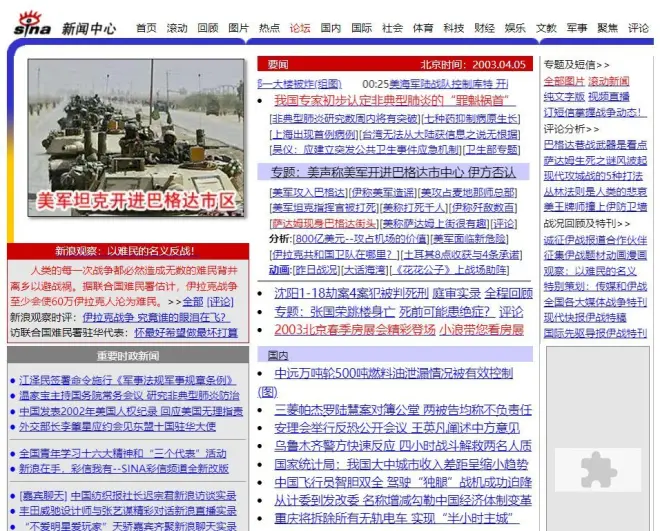
Task: Open sidebar link 巴格达巷战武器是看点
Action: point(595,145)
